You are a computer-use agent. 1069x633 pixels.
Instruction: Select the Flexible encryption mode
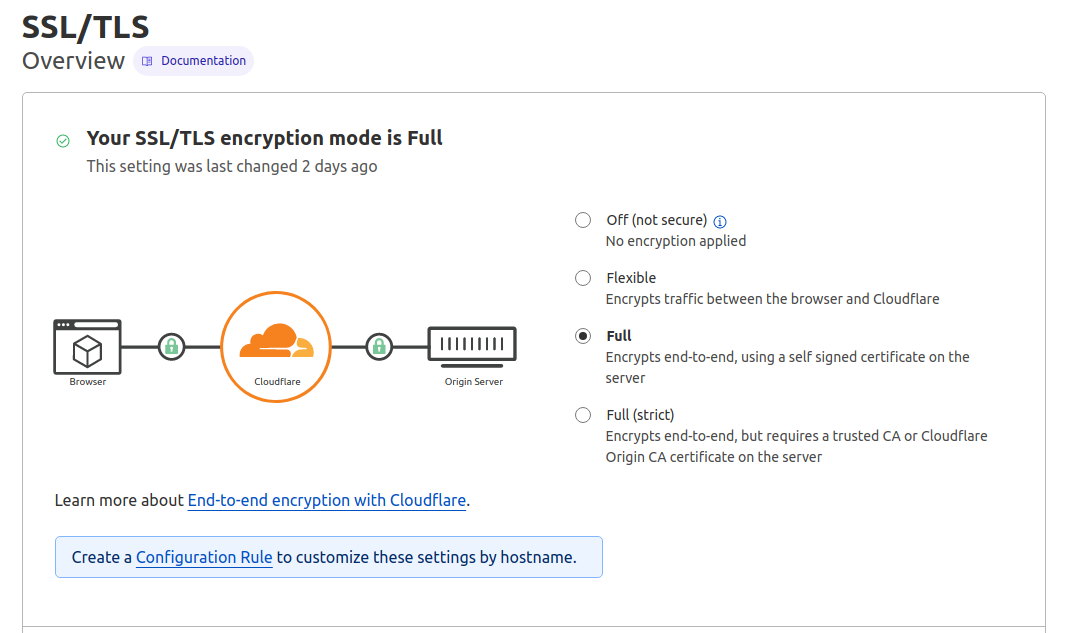pyautogui.click(x=583, y=278)
